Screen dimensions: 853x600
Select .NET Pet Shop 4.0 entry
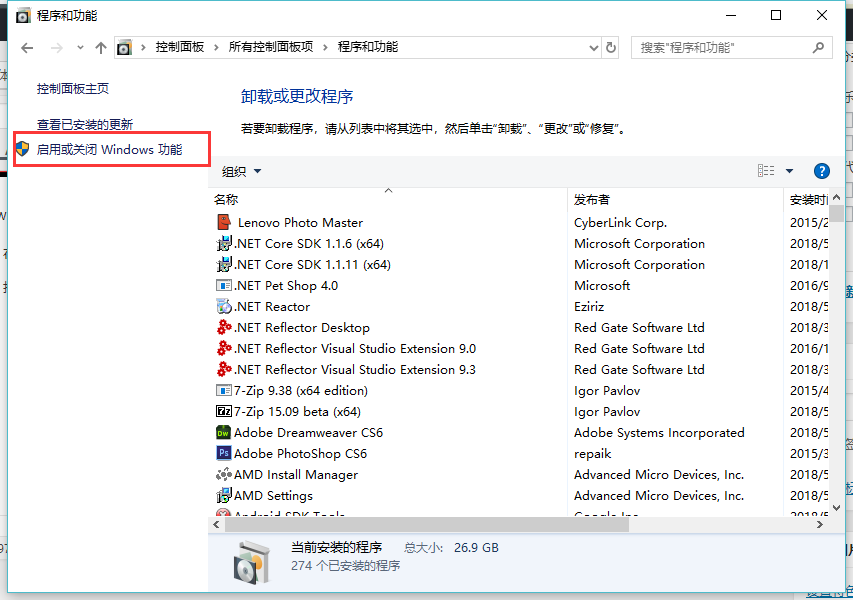click(x=286, y=286)
